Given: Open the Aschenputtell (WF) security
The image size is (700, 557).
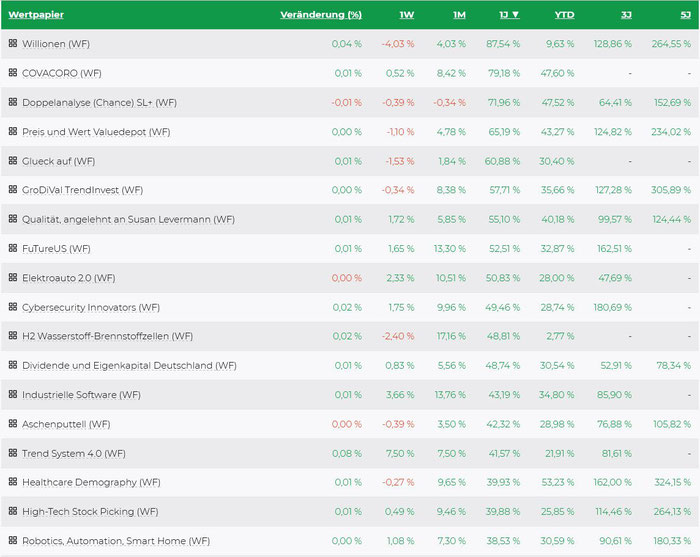Looking at the screenshot, I should point(66,424).
